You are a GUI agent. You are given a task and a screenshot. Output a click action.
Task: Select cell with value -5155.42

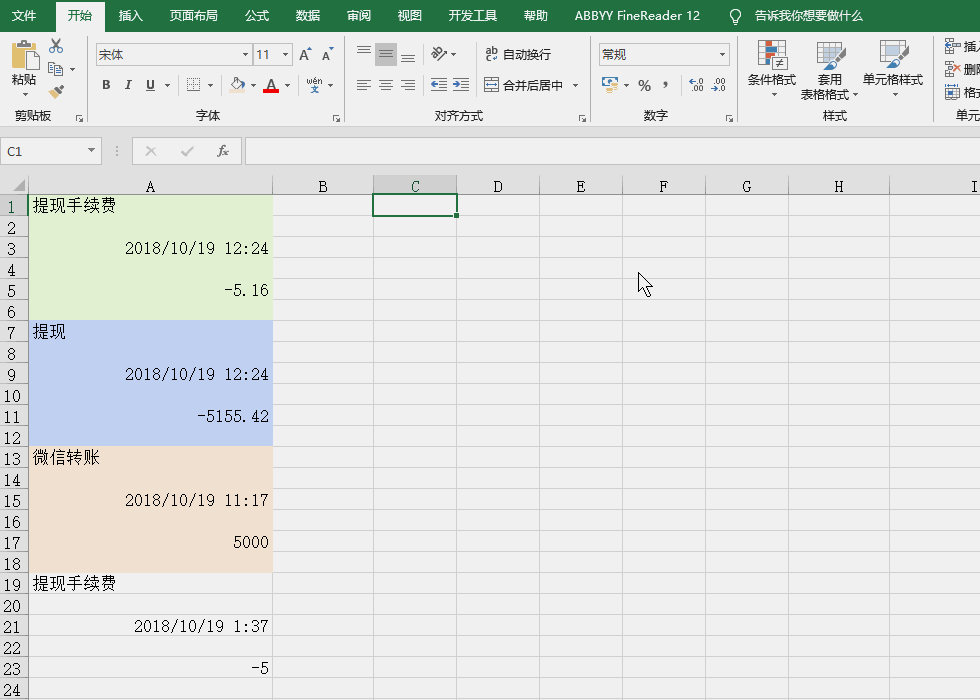pyautogui.click(x=151, y=416)
